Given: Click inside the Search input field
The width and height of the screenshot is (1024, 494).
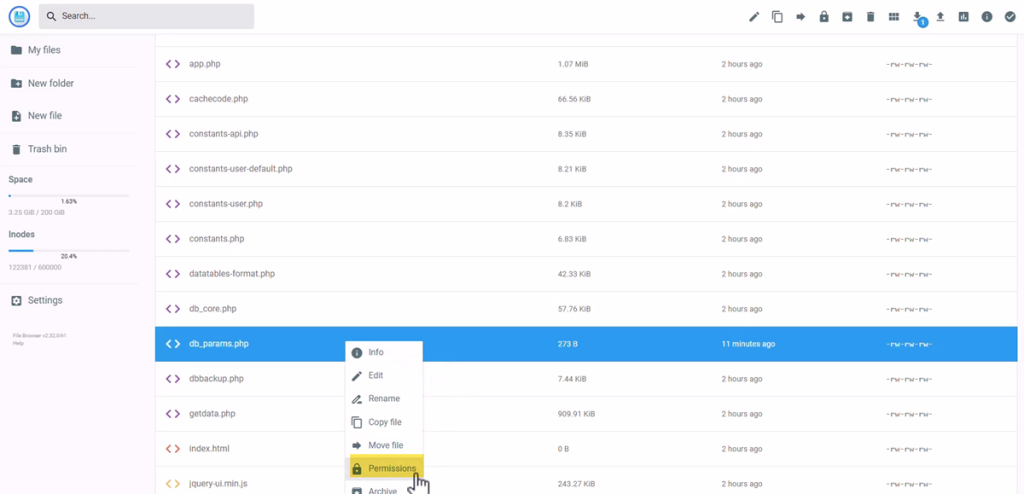Looking at the screenshot, I should pos(146,16).
